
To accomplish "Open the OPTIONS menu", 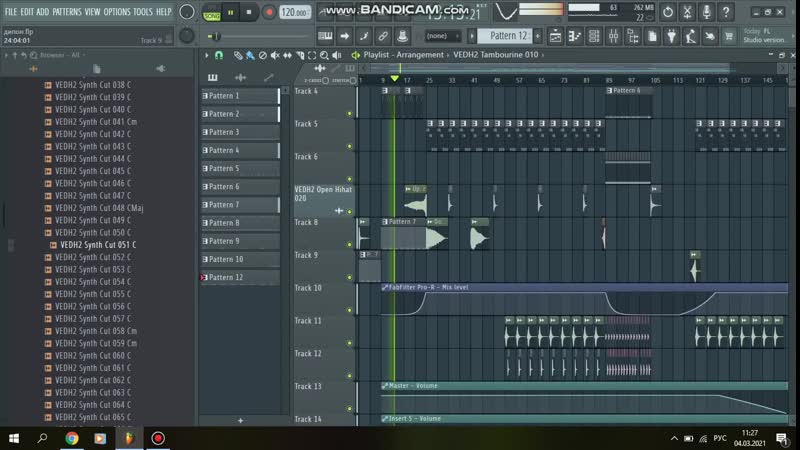I will 117,11.
